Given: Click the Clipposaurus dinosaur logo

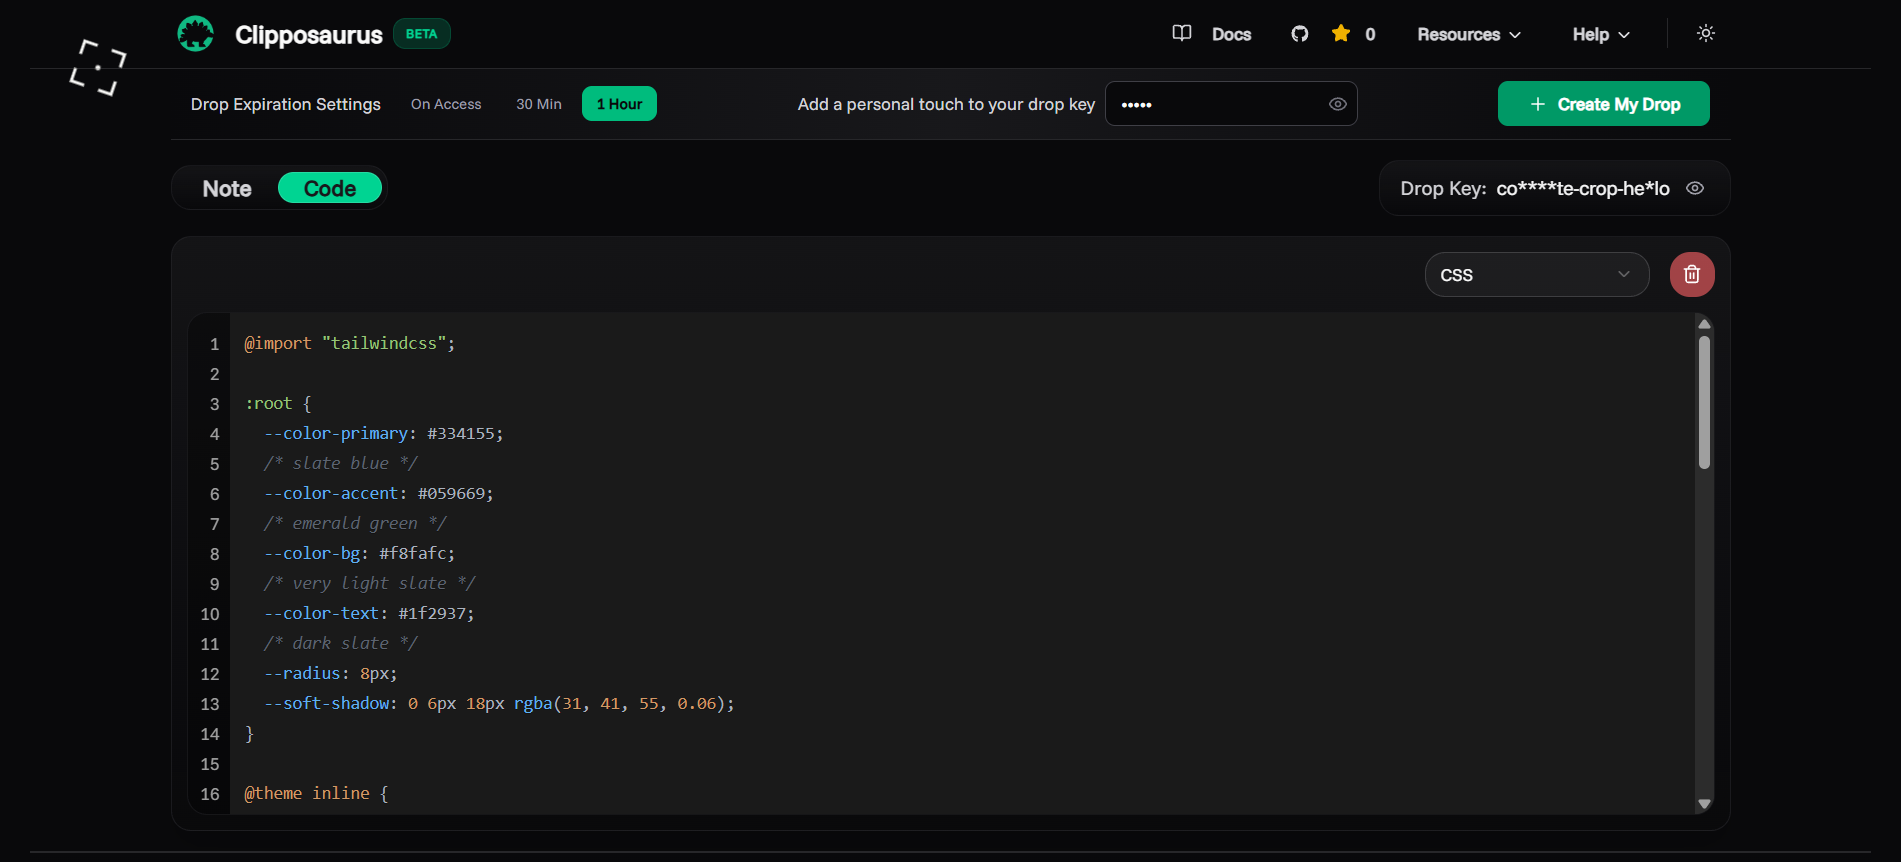Looking at the screenshot, I should [x=196, y=34].
